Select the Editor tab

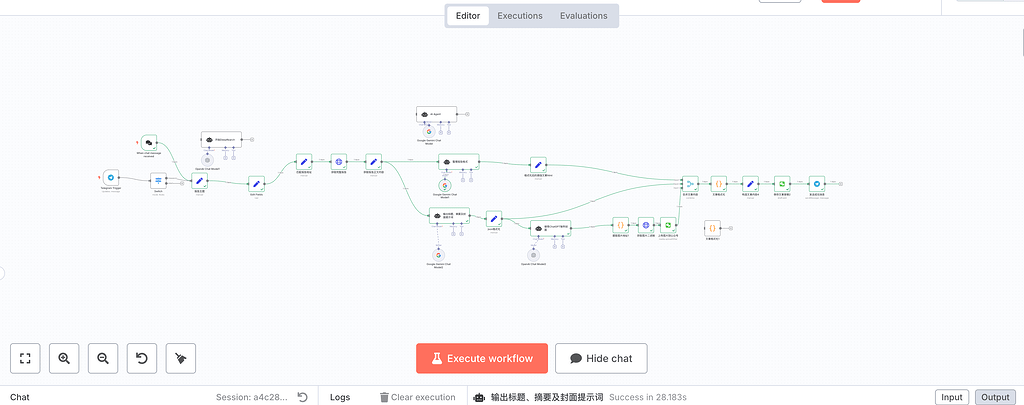tap(468, 16)
